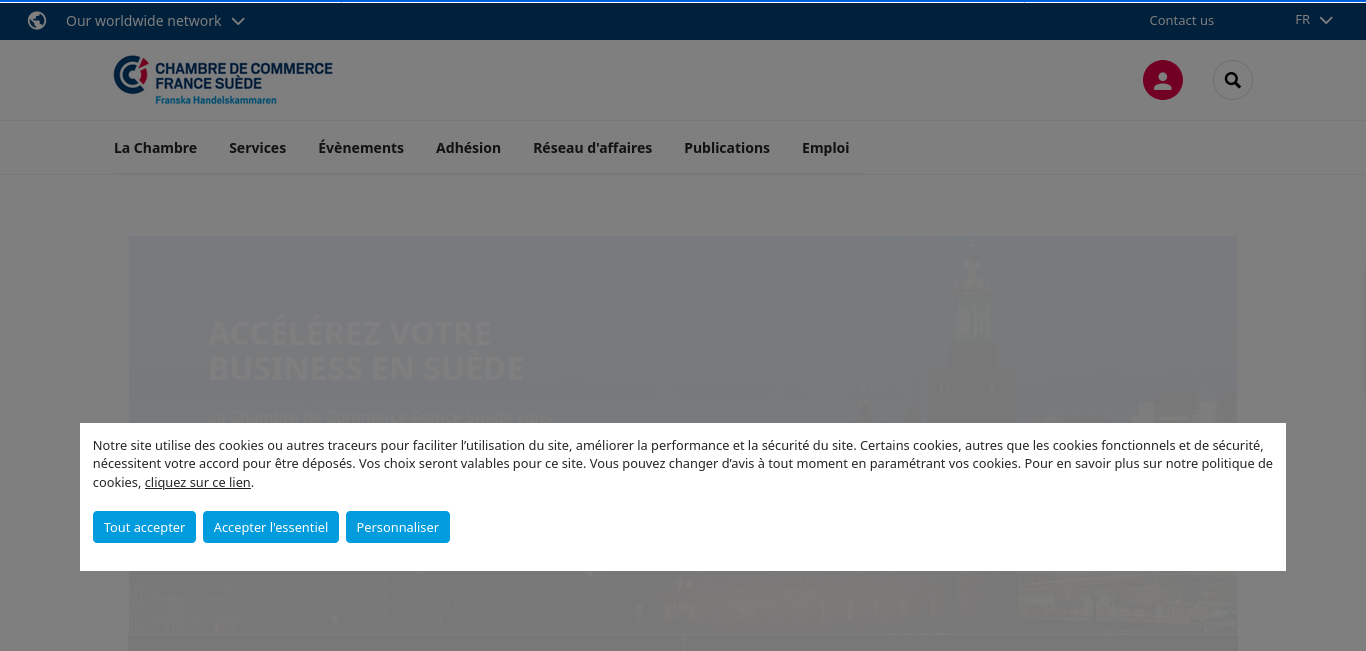This screenshot has width=1366, height=651.
Task: Open the Contact us link
Action: coord(1181,20)
